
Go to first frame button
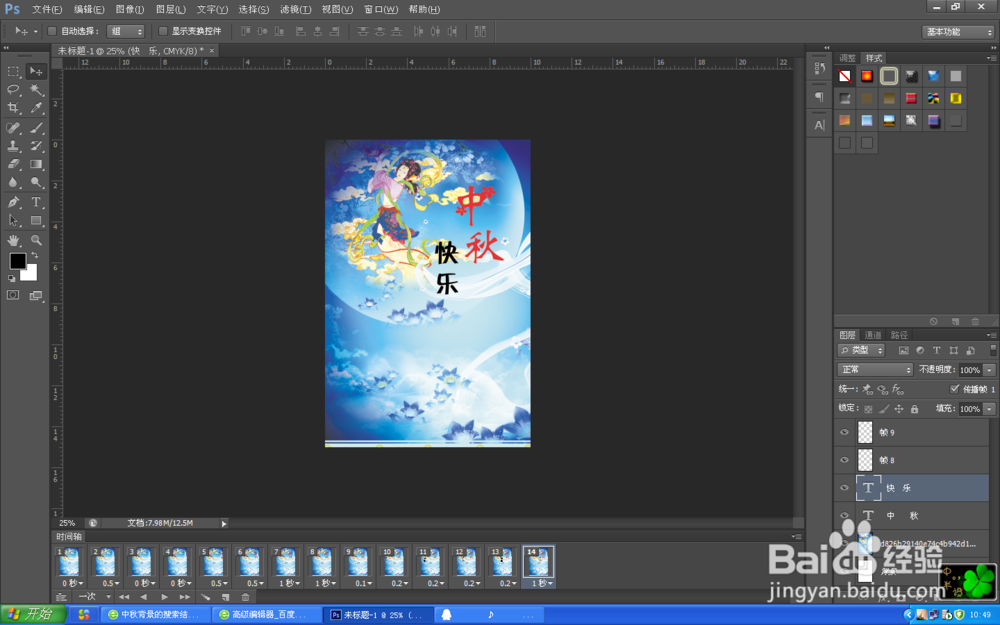click(x=124, y=597)
